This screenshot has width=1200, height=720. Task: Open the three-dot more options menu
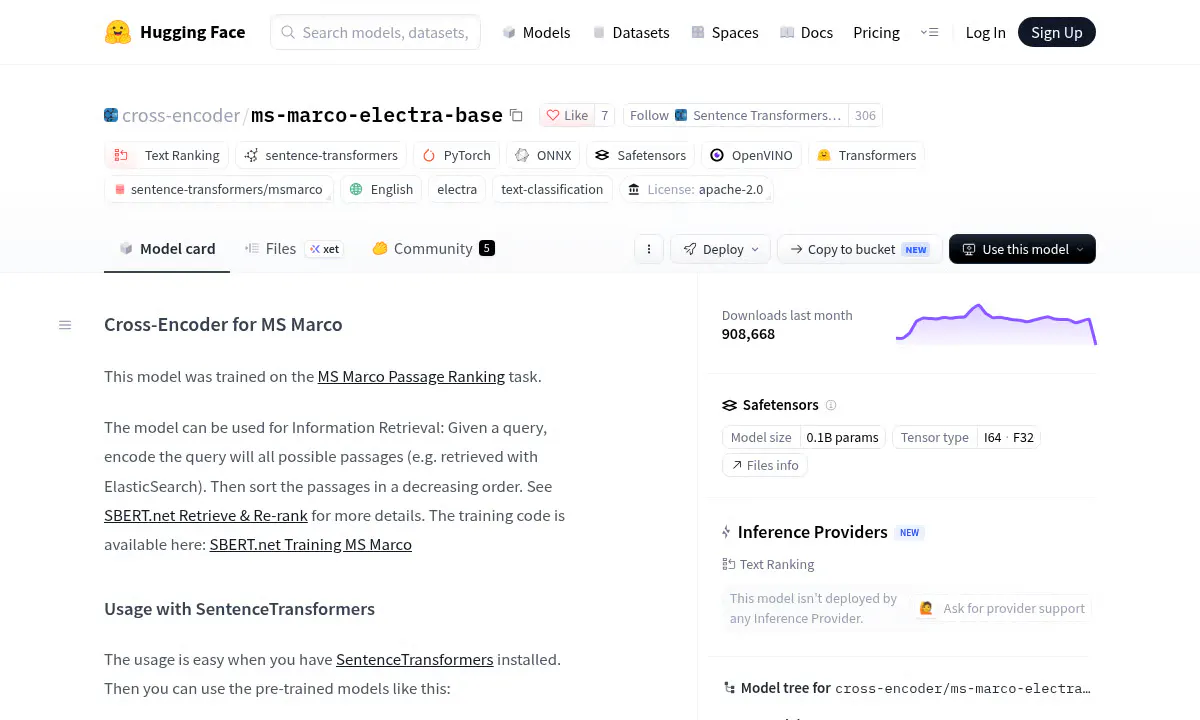coord(649,249)
